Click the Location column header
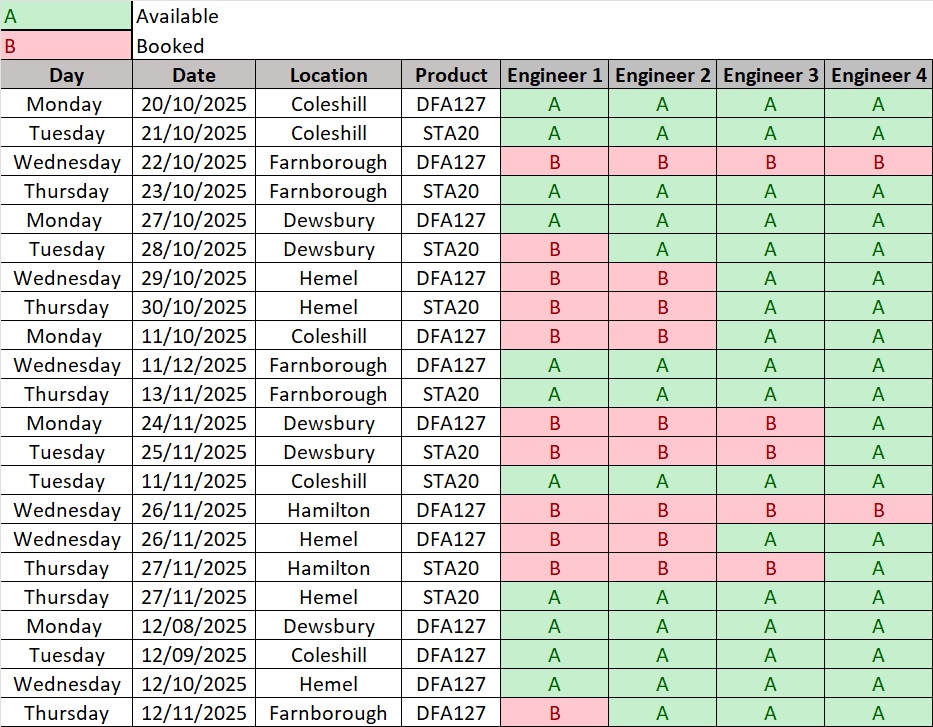The image size is (933, 727). pos(328,75)
